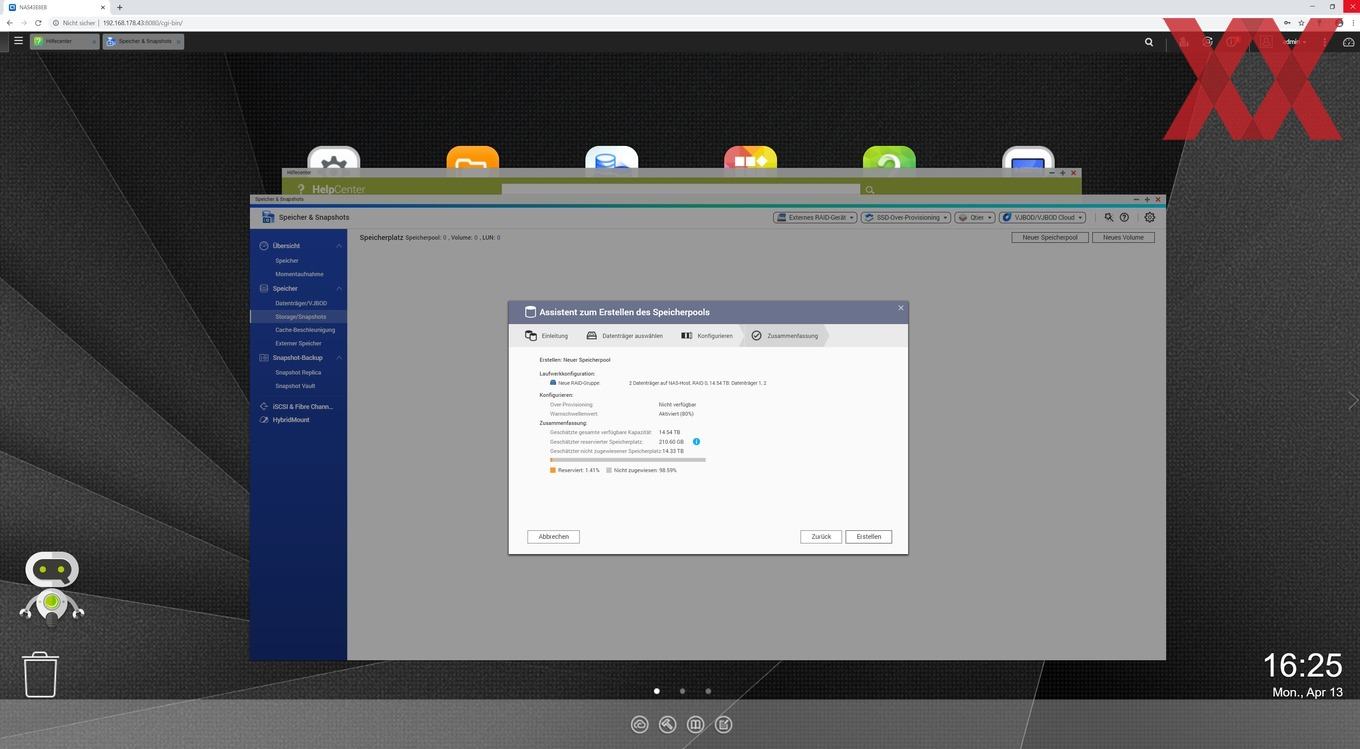1360x749 pixels.
Task: Click the myQNAPcloud icon in bottom dock
Action: (640, 724)
